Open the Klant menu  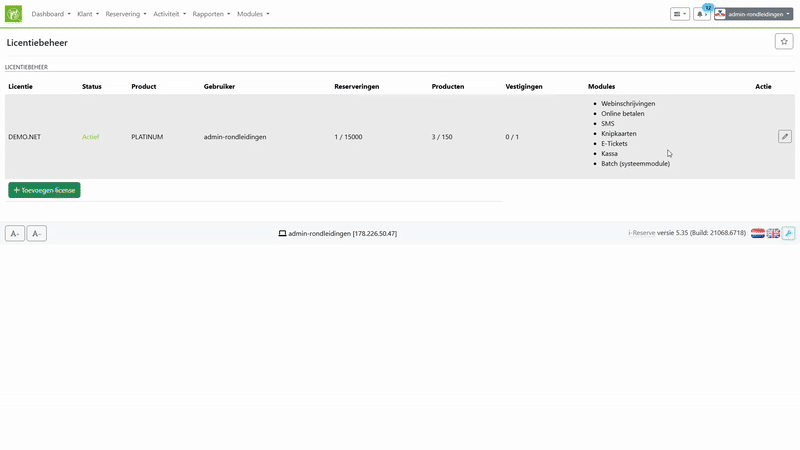coord(88,14)
